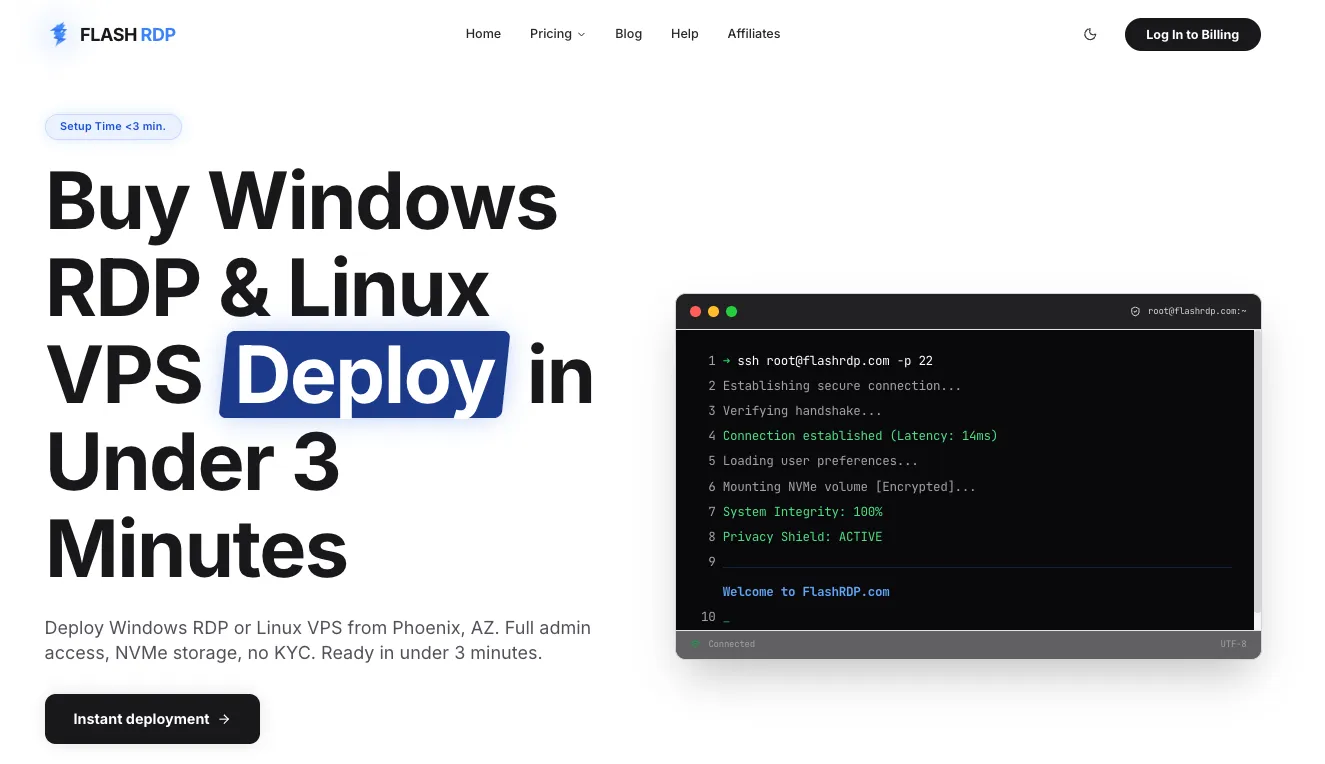The image size is (1325, 764).
Task: Open the Blog page
Action: (x=628, y=34)
